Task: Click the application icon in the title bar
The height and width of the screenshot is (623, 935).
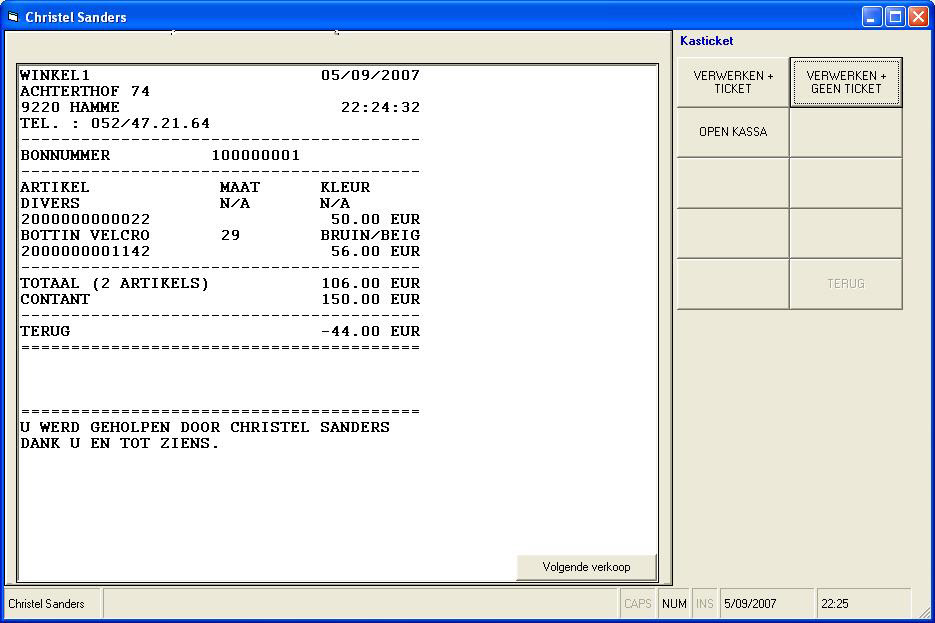Action: point(13,17)
